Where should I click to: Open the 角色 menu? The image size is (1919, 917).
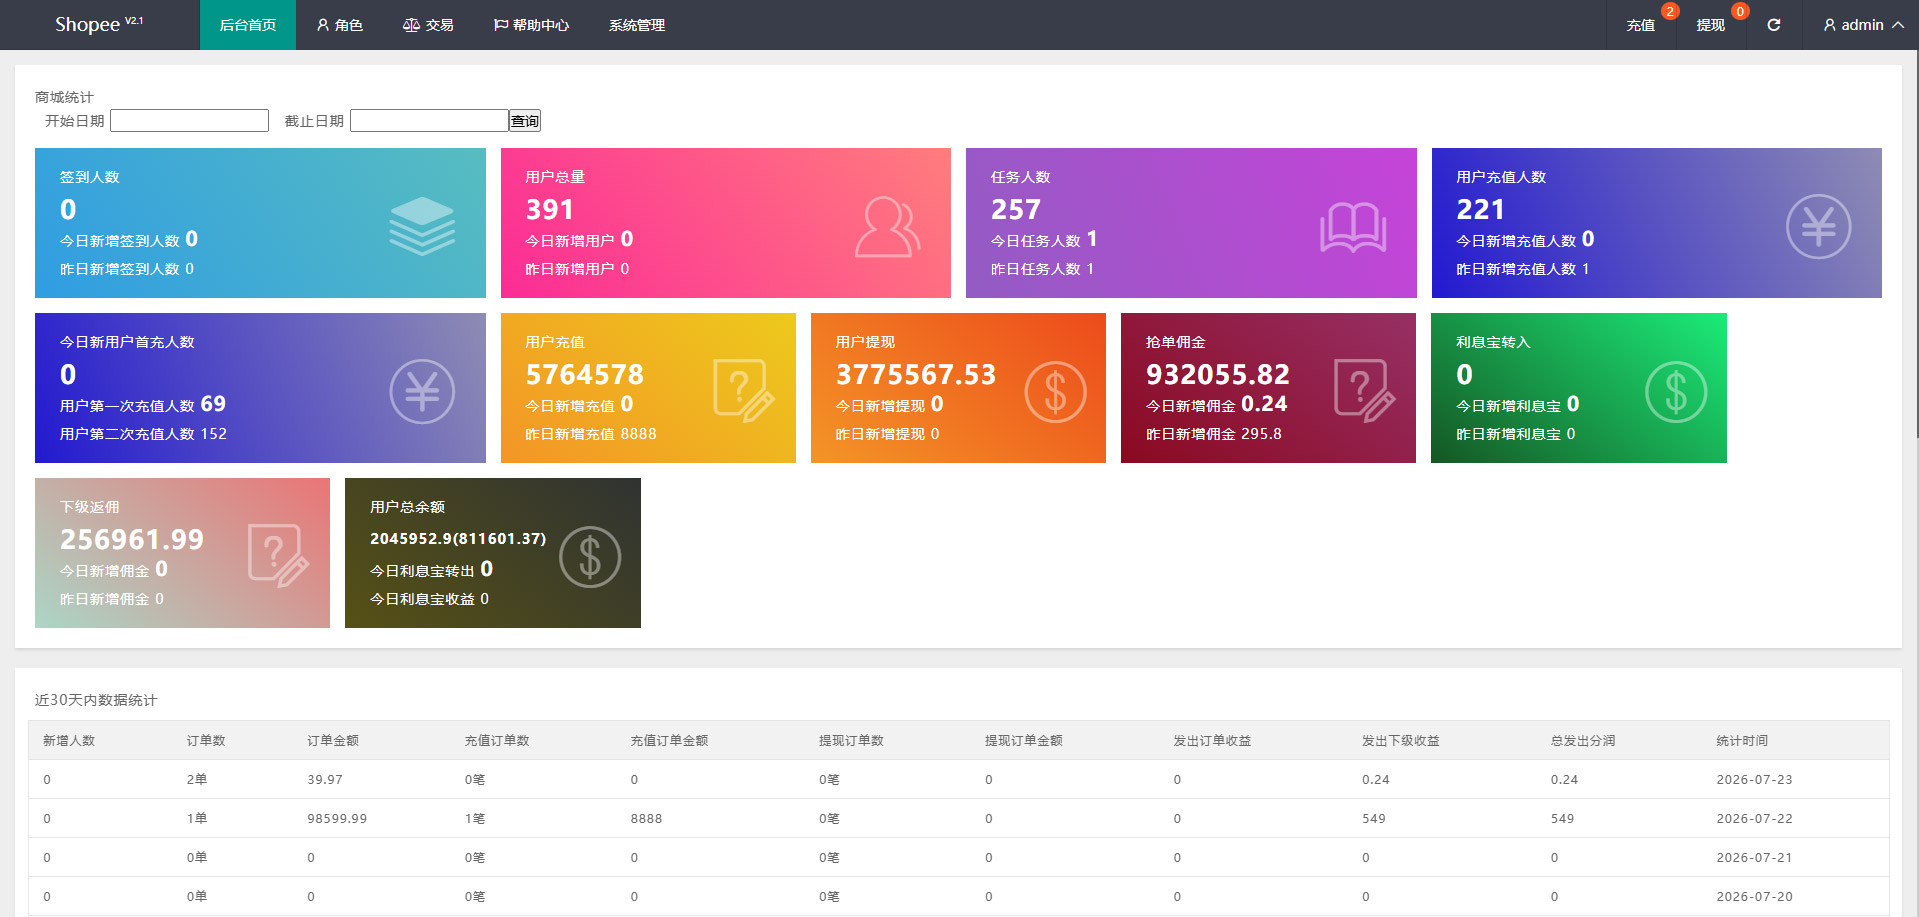pyautogui.click(x=339, y=25)
